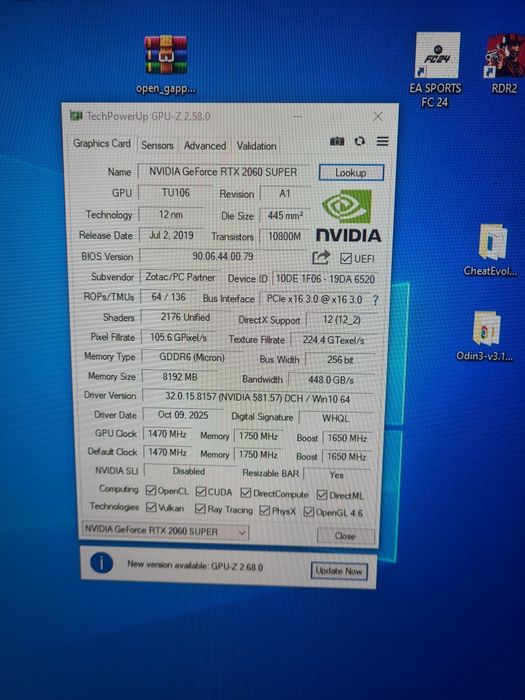Image resolution: width=525 pixels, height=700 pixels.
Task: Close GPU-Z with the title bar X
Action: 377,117
